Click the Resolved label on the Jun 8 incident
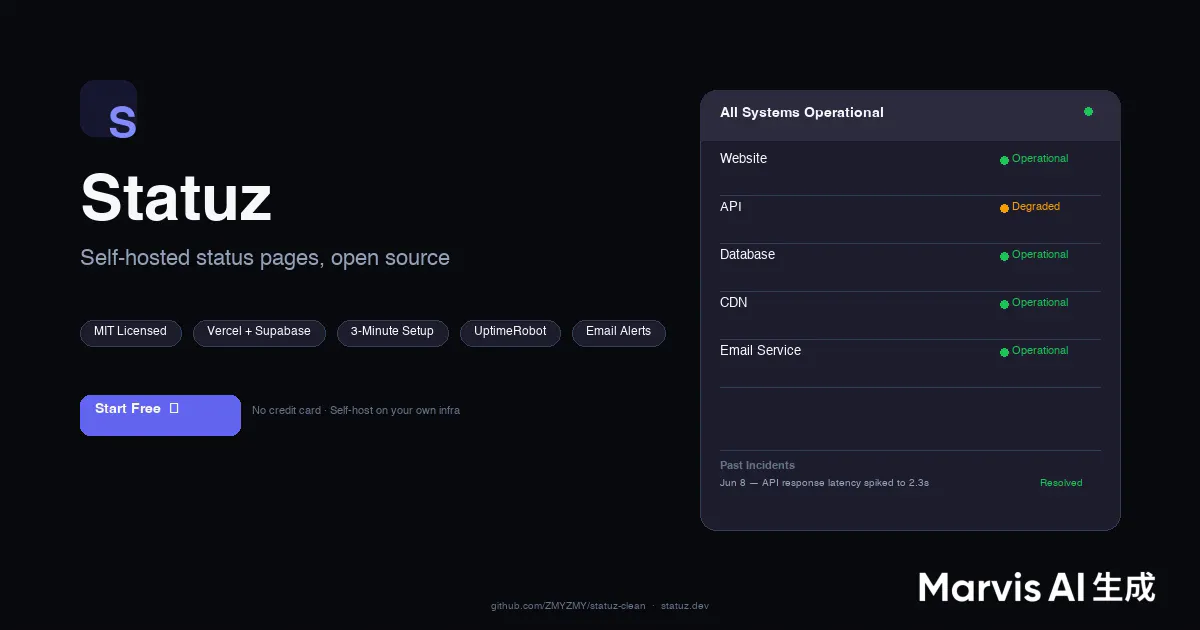1200x630 pixels. [x=1061, y=483]
